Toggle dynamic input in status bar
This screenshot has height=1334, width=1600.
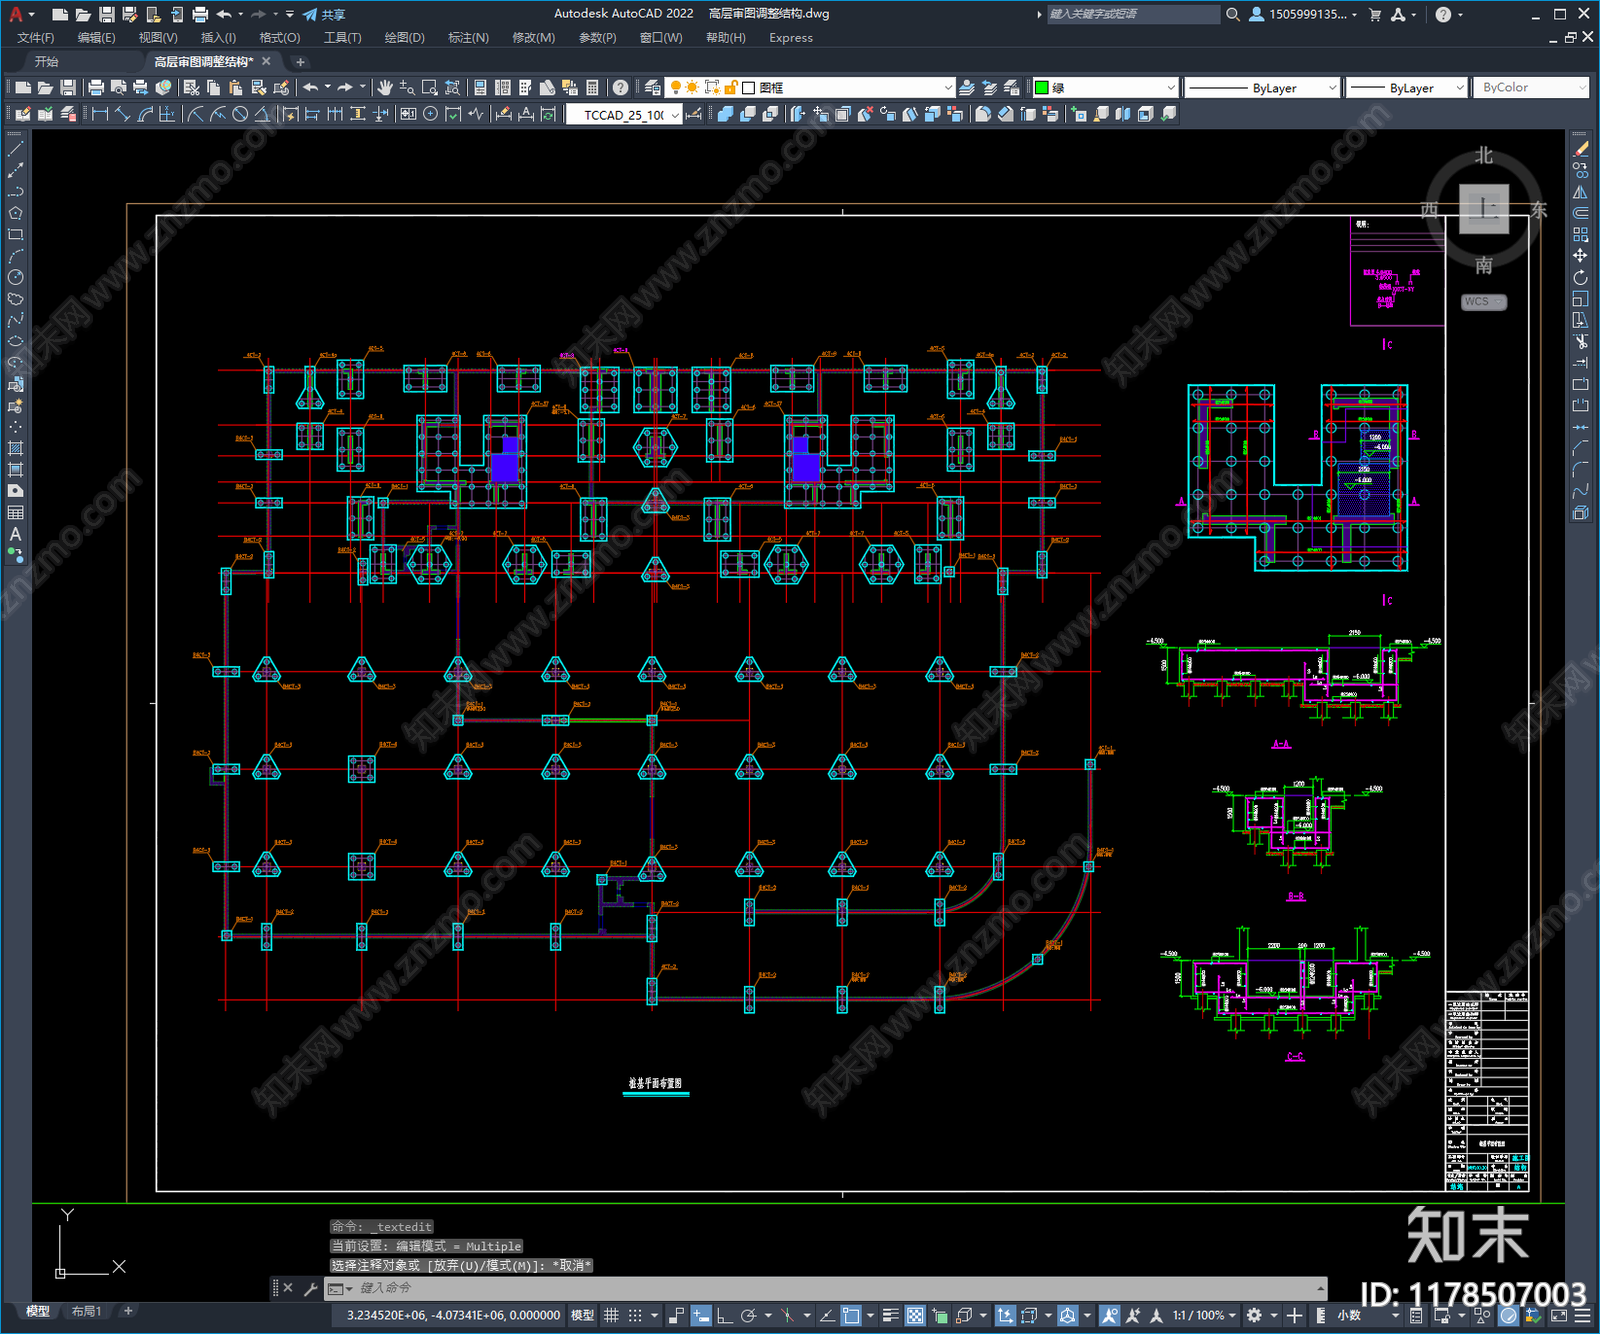point(701,1315)
